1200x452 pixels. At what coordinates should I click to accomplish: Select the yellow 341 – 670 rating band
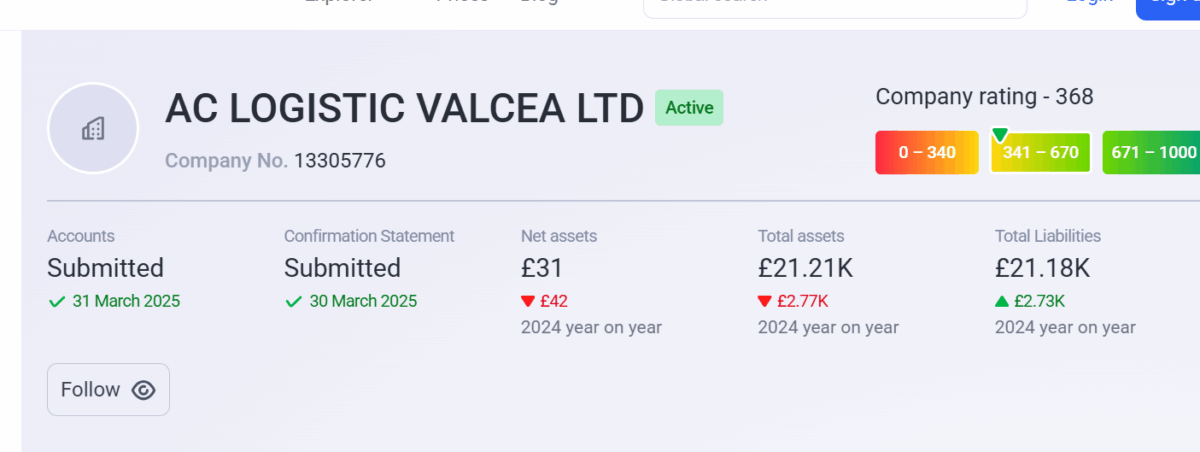point(1040,153)
